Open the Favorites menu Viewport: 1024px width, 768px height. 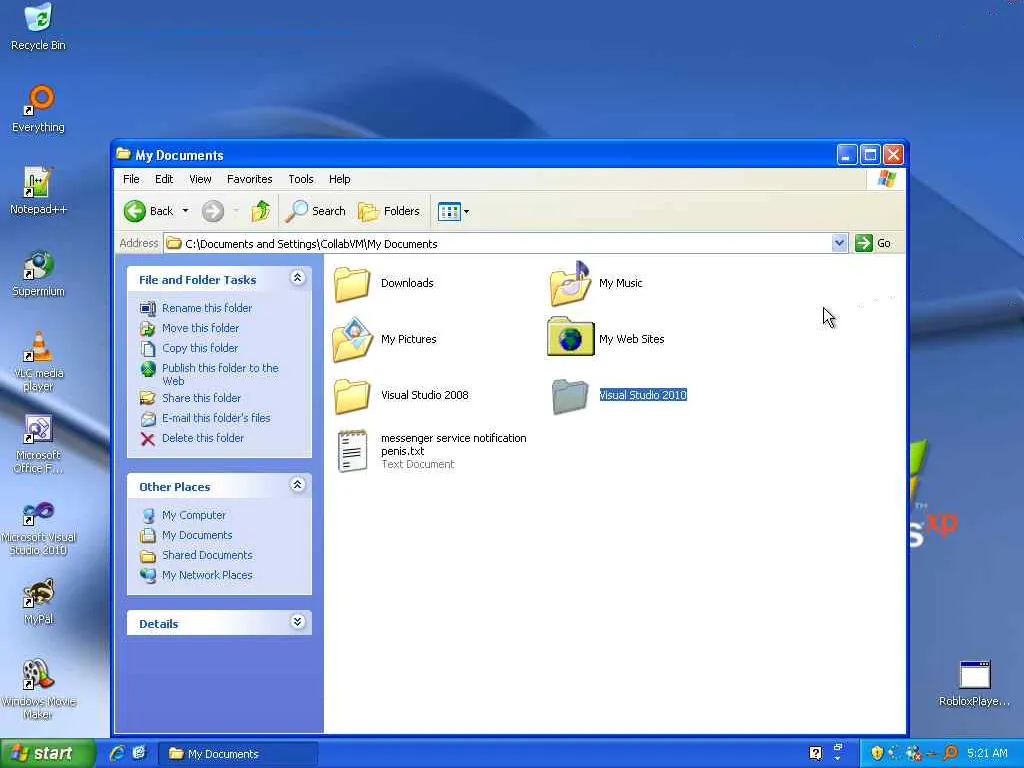click(x=249, y=179)
